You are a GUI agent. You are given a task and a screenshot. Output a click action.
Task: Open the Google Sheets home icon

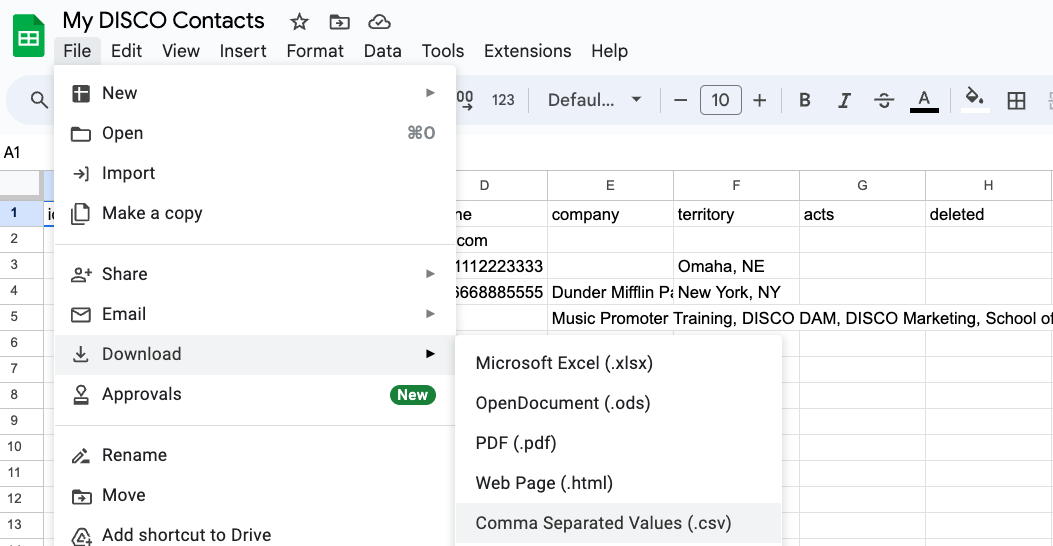29,36
